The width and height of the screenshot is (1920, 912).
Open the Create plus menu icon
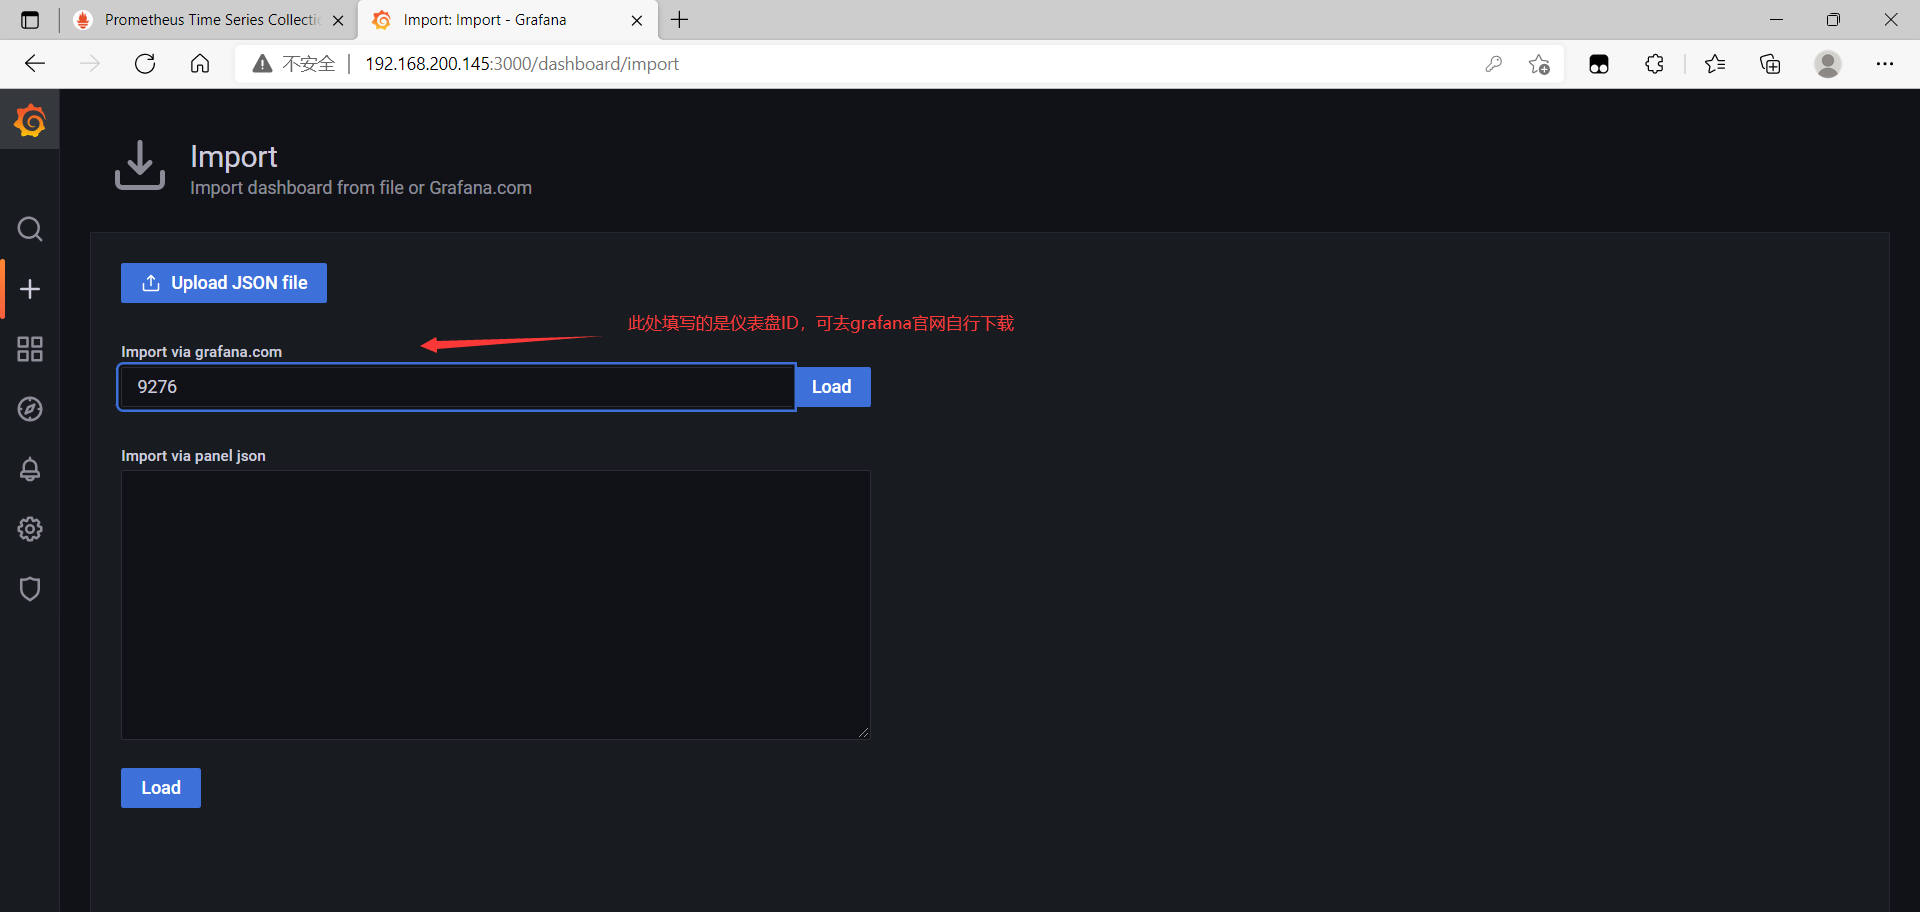click(30, 289)
